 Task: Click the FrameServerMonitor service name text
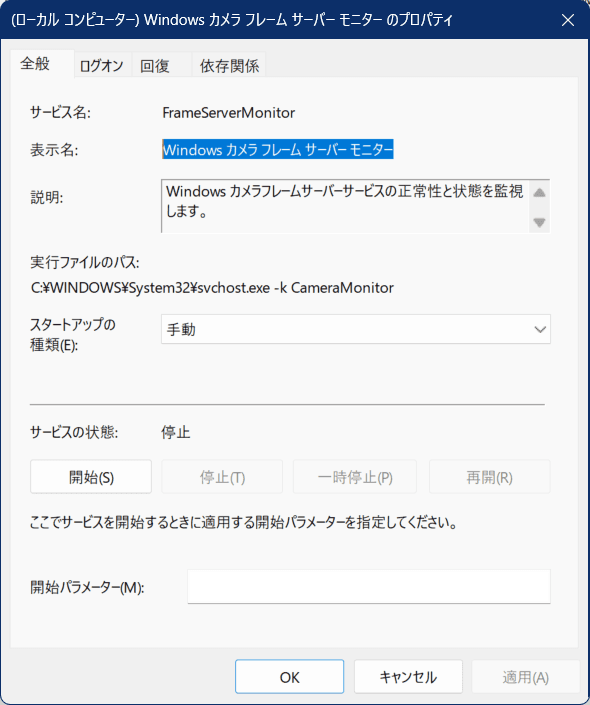coord(228,112)
